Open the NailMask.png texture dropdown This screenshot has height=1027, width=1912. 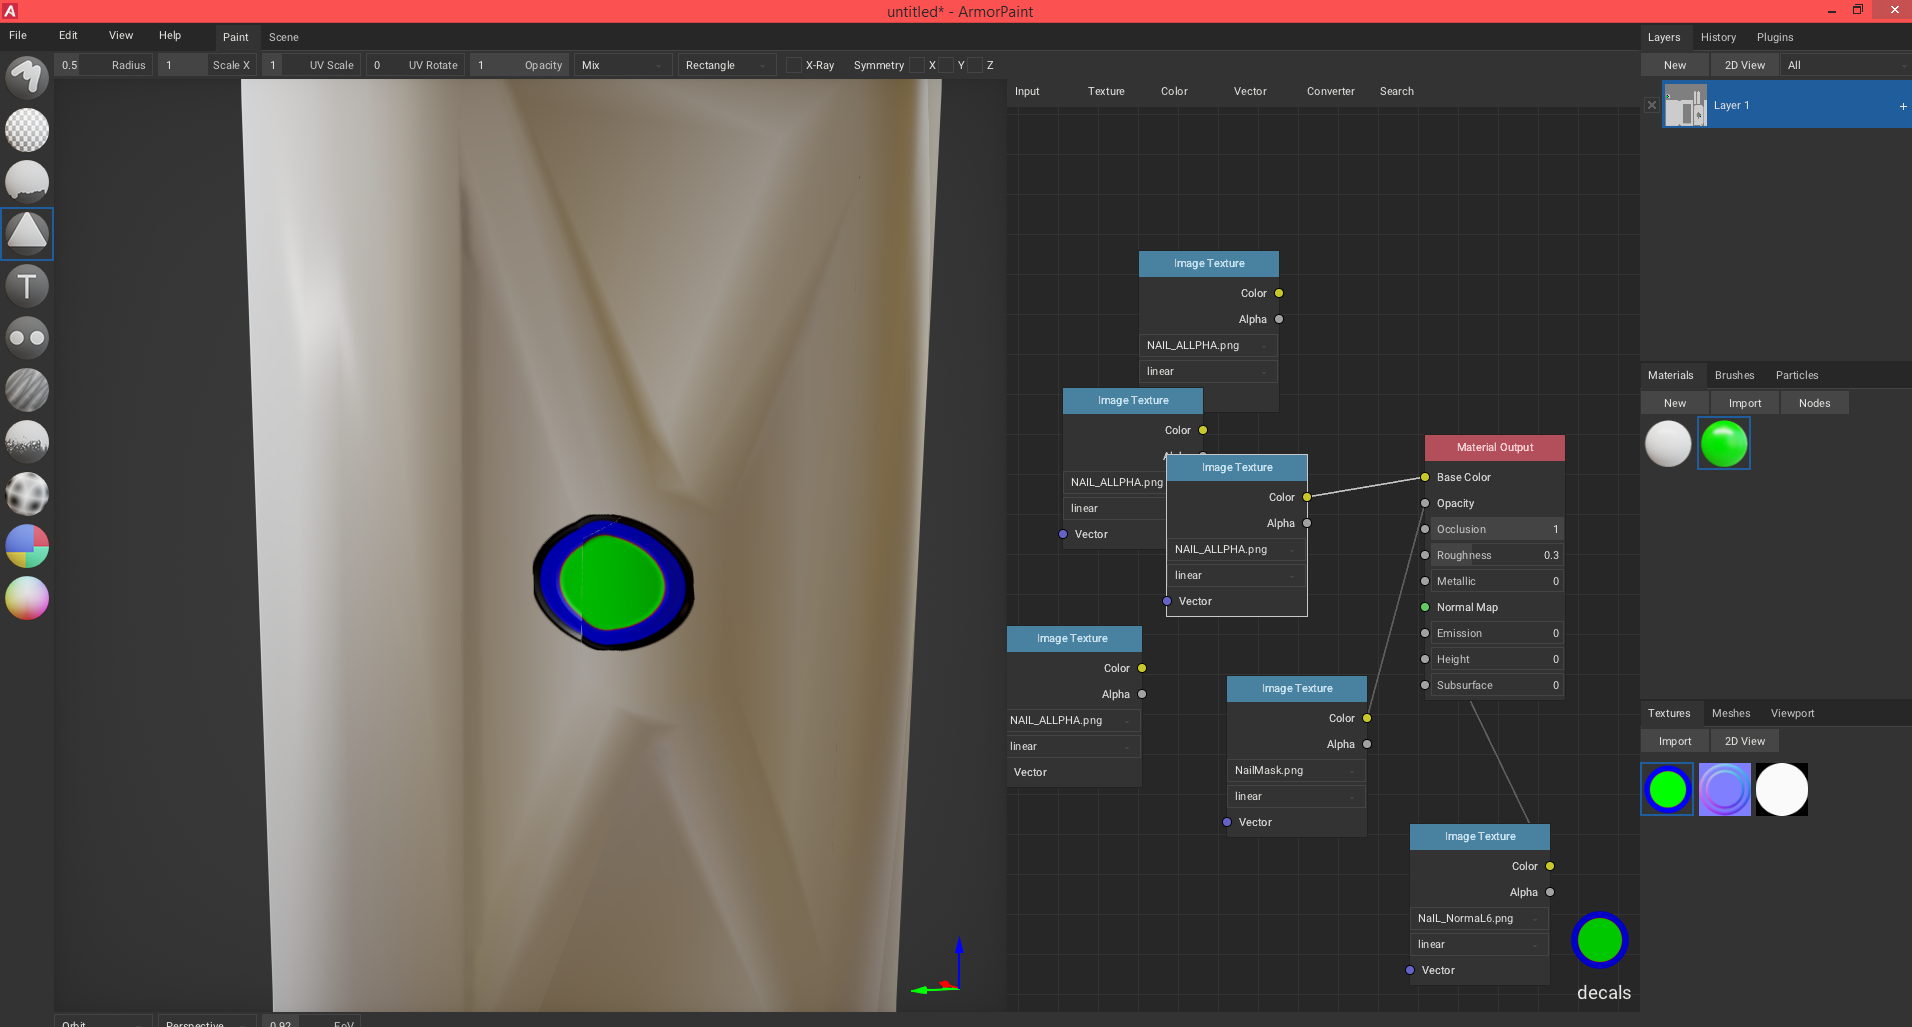tap(1295, 770)
